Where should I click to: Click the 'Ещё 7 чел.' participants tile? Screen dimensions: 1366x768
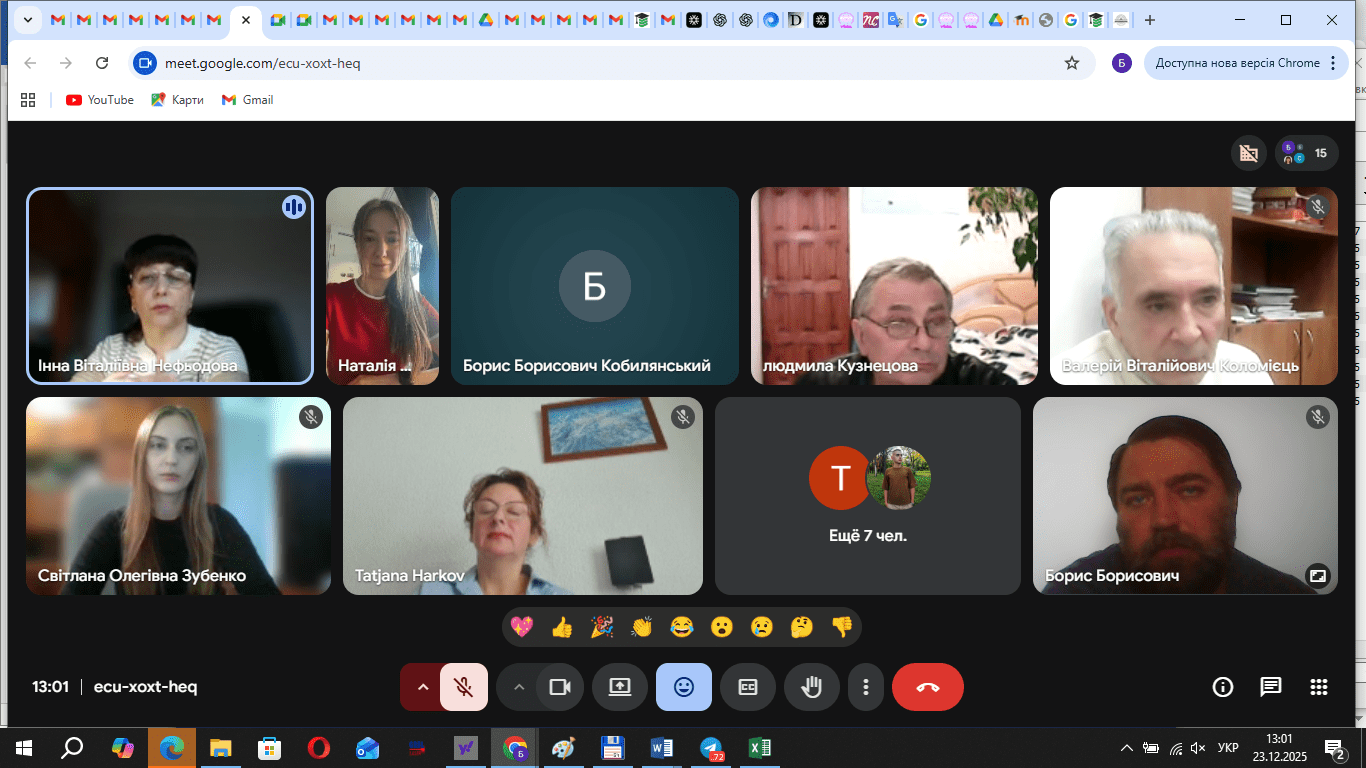pyautogui.click(x=867, y=496)
